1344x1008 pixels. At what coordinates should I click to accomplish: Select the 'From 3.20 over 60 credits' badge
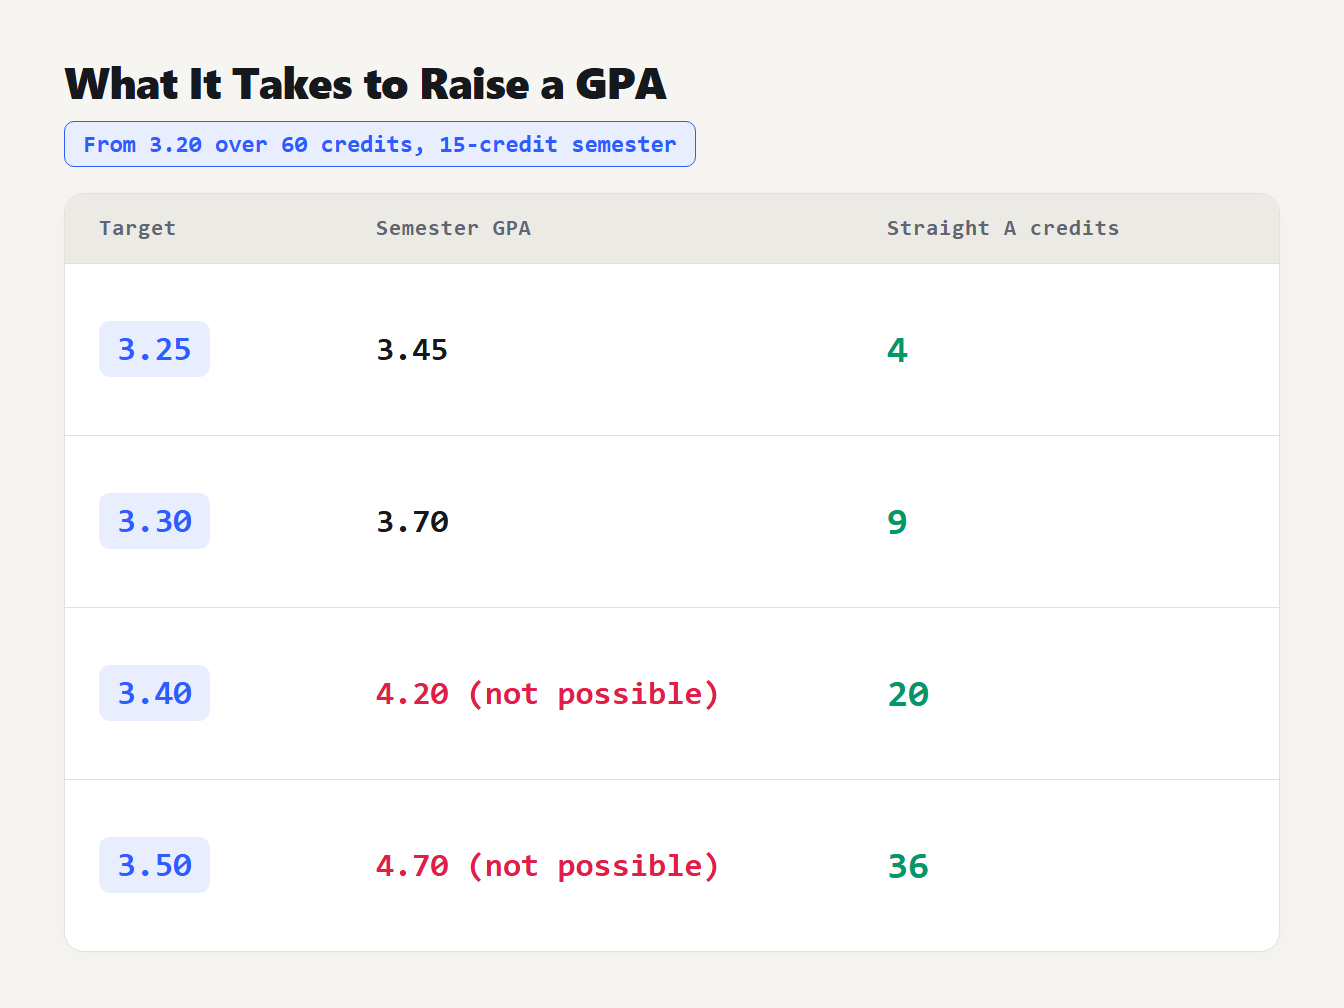coord(380,144)
